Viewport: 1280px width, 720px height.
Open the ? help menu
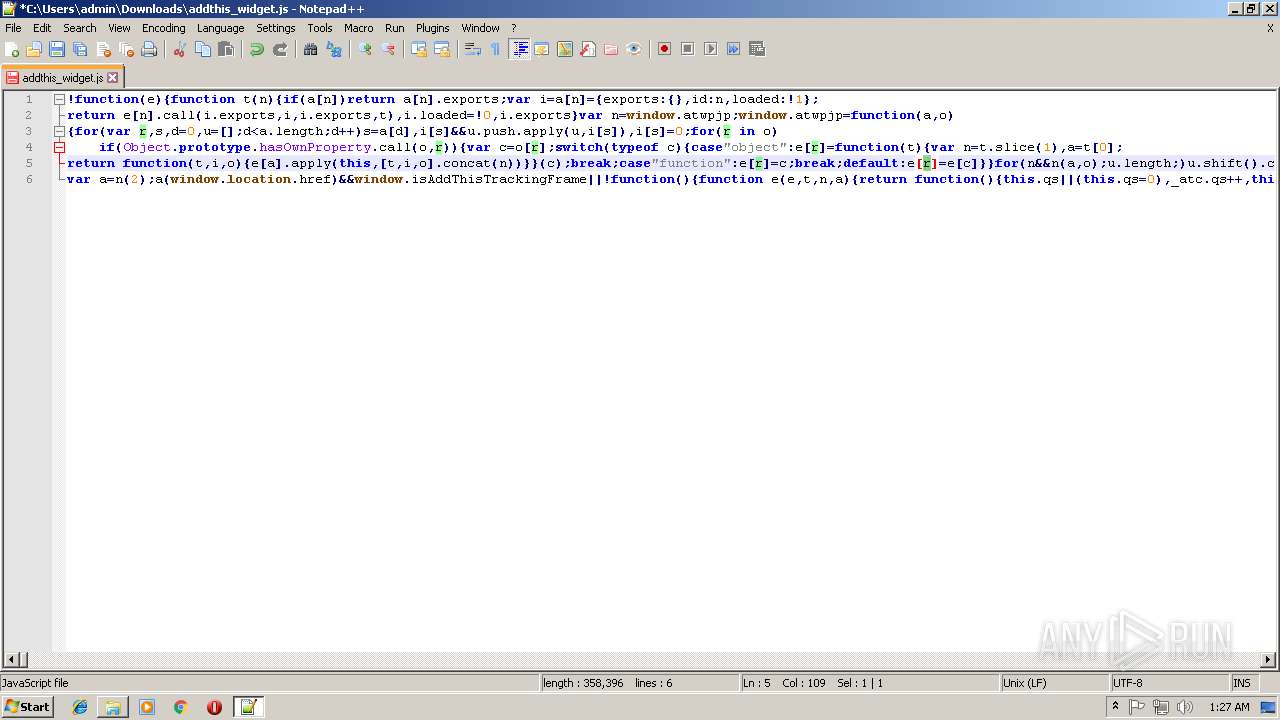pos(514,28)
